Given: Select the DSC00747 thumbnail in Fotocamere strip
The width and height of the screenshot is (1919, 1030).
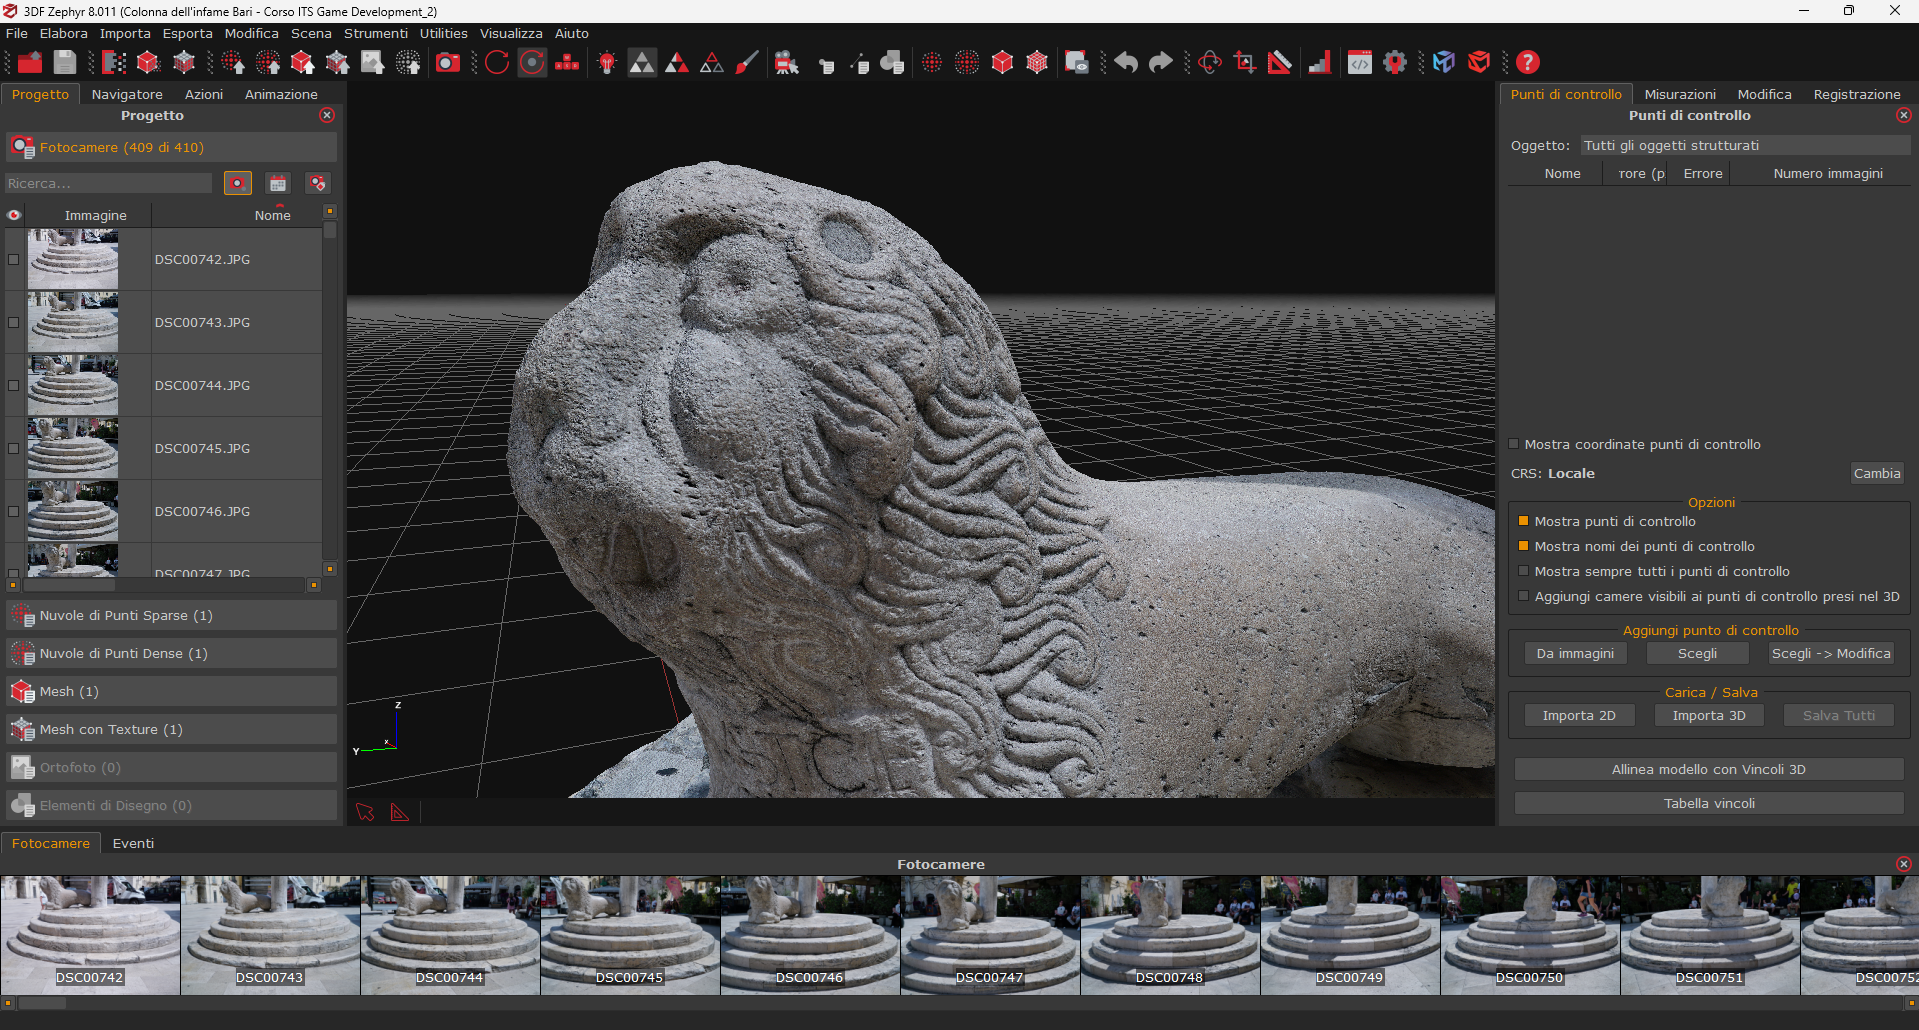Looking at the screenshot, I should click(990, 935).
